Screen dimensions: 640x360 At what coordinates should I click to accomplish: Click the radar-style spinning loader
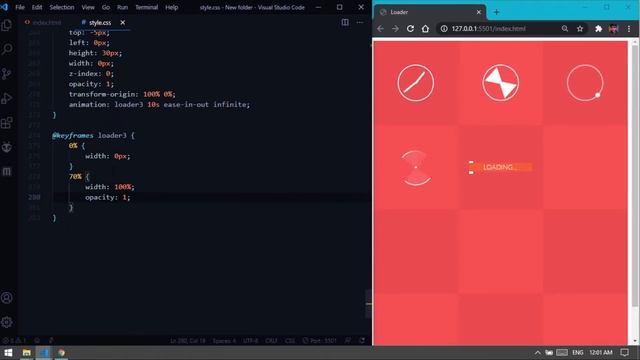pos(416,167)
